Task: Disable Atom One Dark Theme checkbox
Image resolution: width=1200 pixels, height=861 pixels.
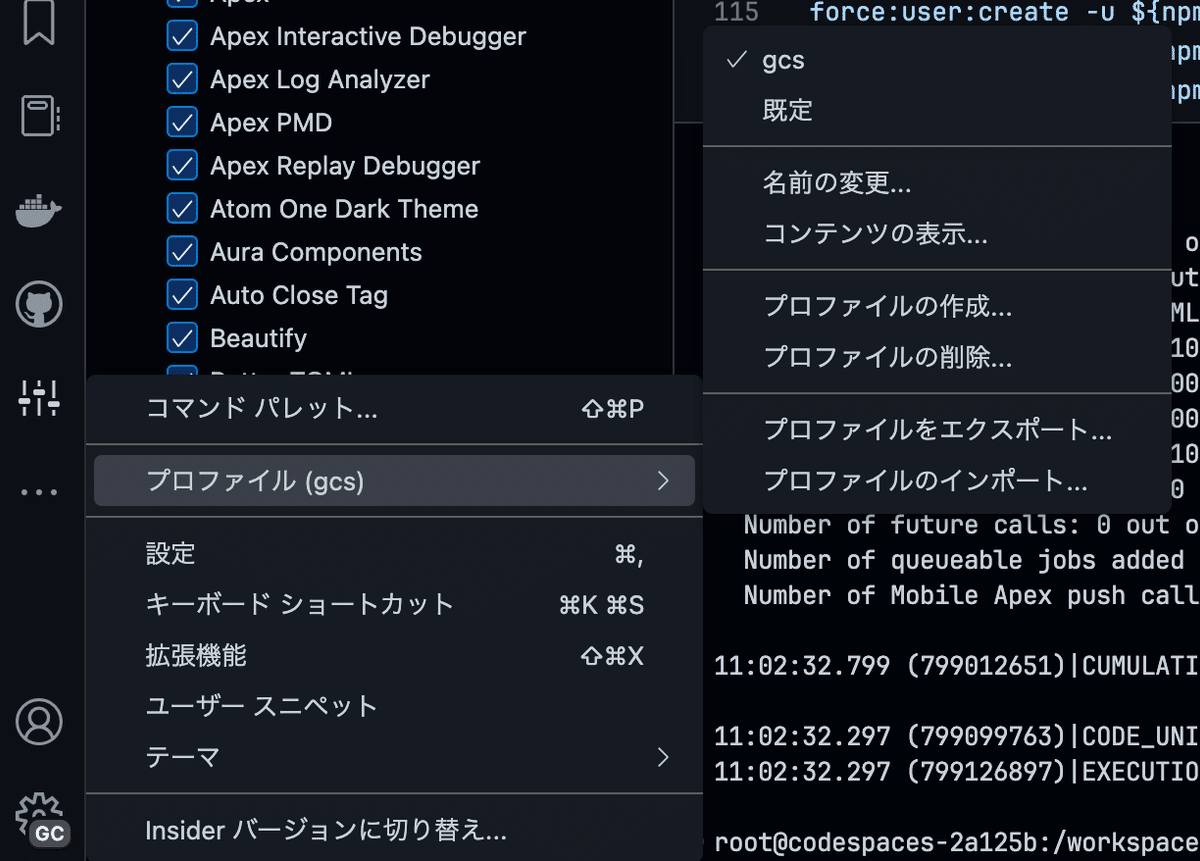Action: coord(182,209)
